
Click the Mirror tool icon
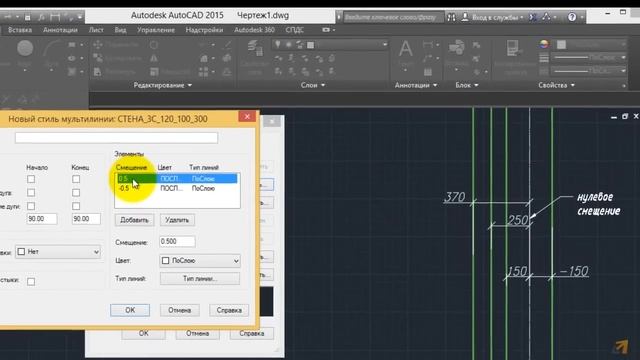[154, 58]
